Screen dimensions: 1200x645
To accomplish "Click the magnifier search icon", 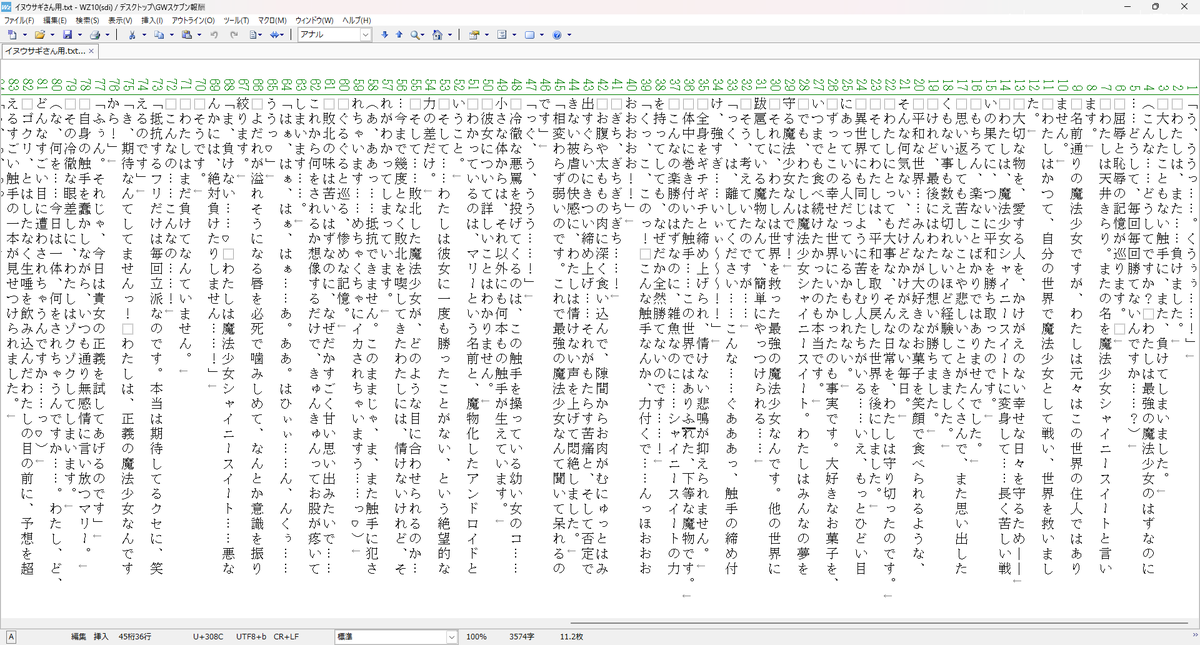I will [x=415, y=35].
